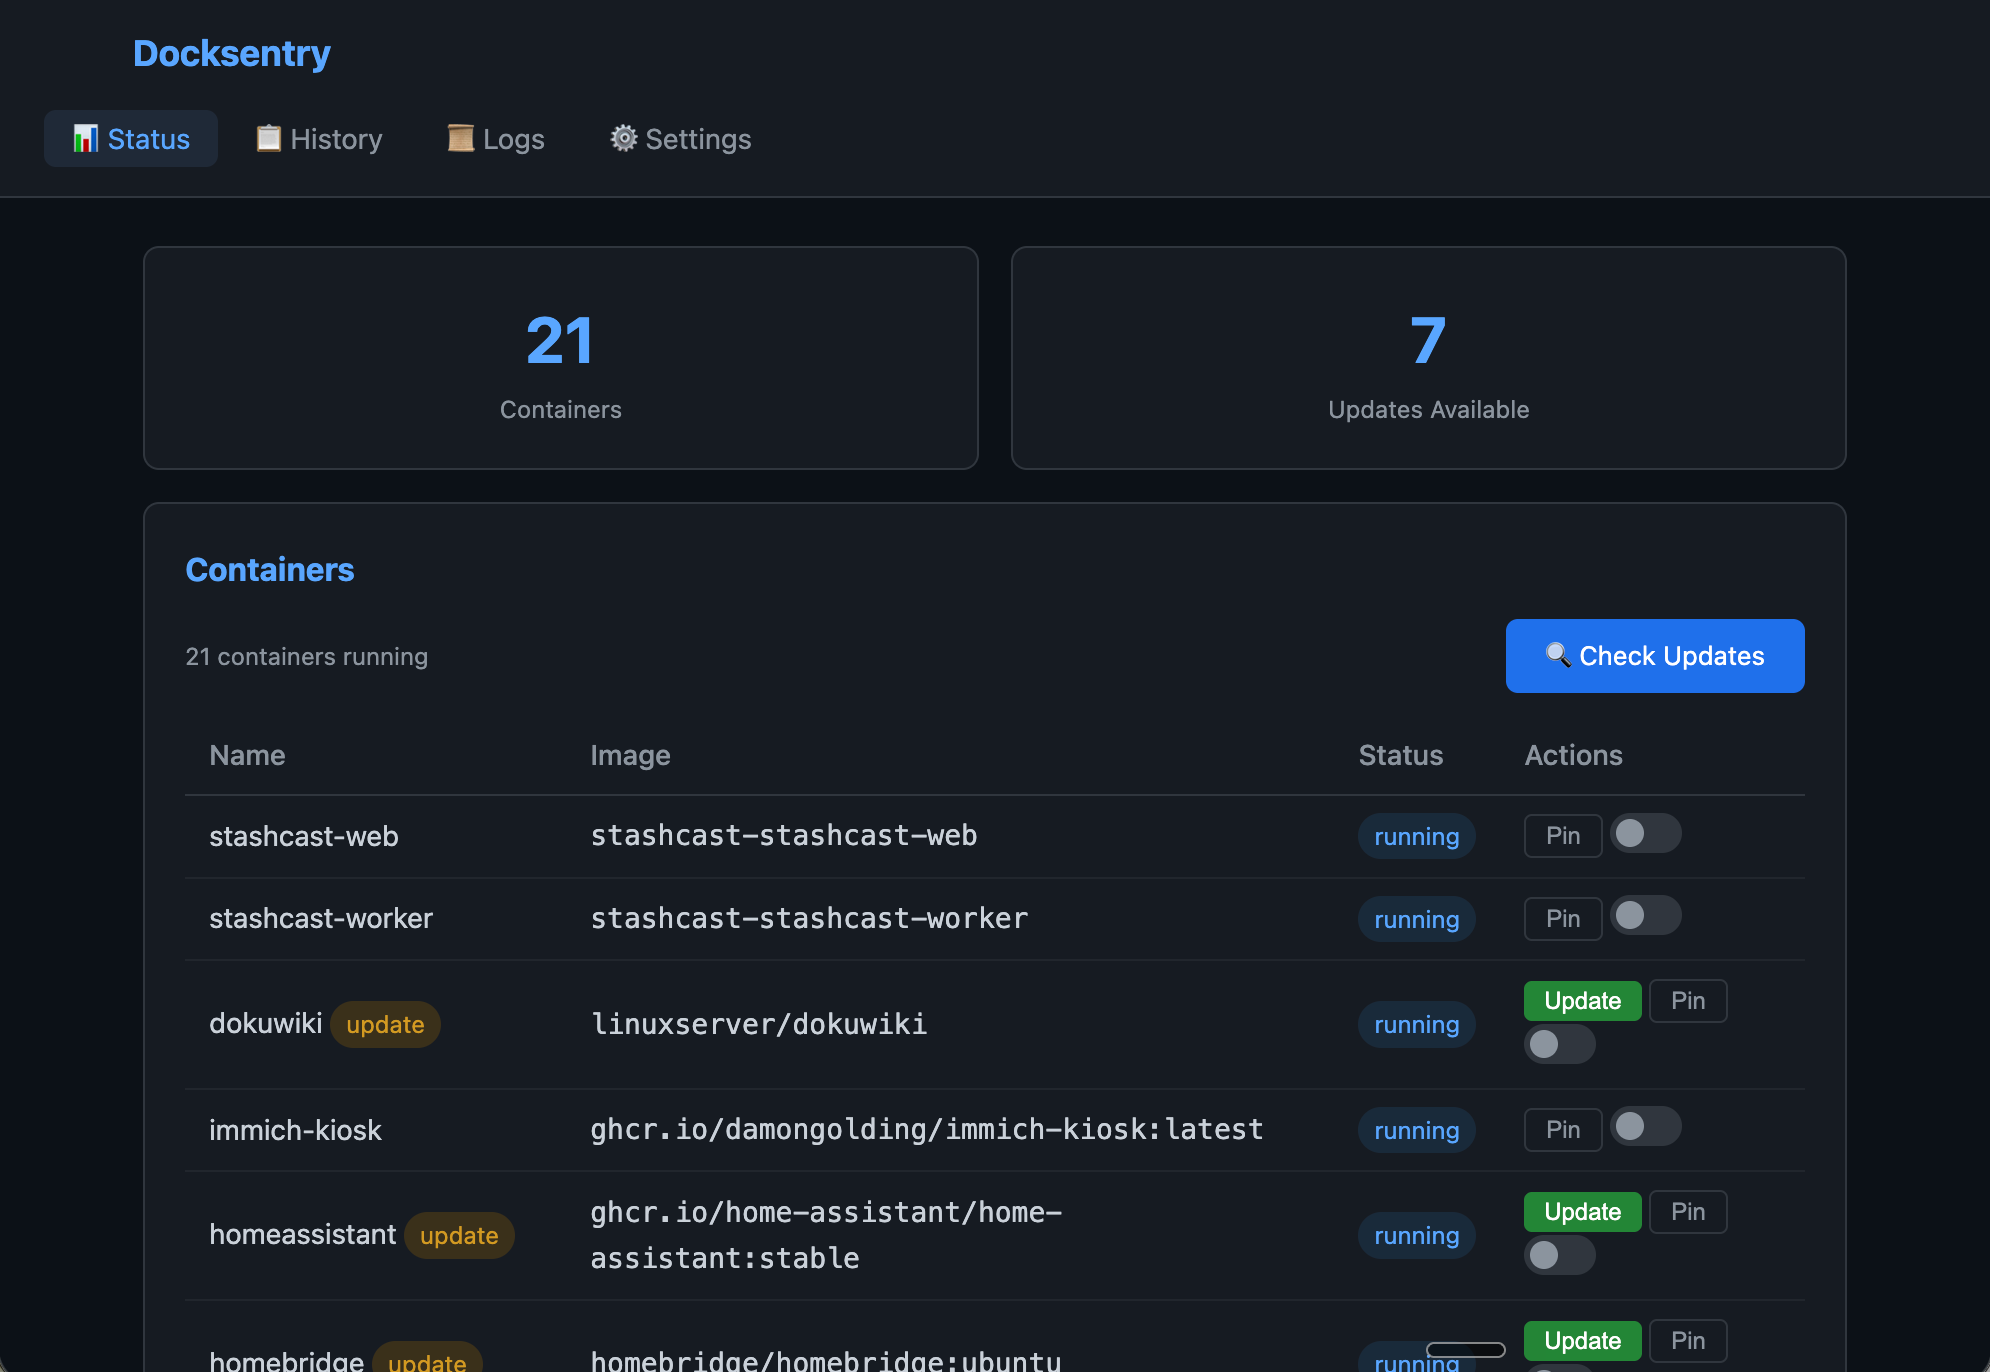Click the bar chart icon in Status tab
This screenshot has width=1990, height=1372.
(86, 138)
